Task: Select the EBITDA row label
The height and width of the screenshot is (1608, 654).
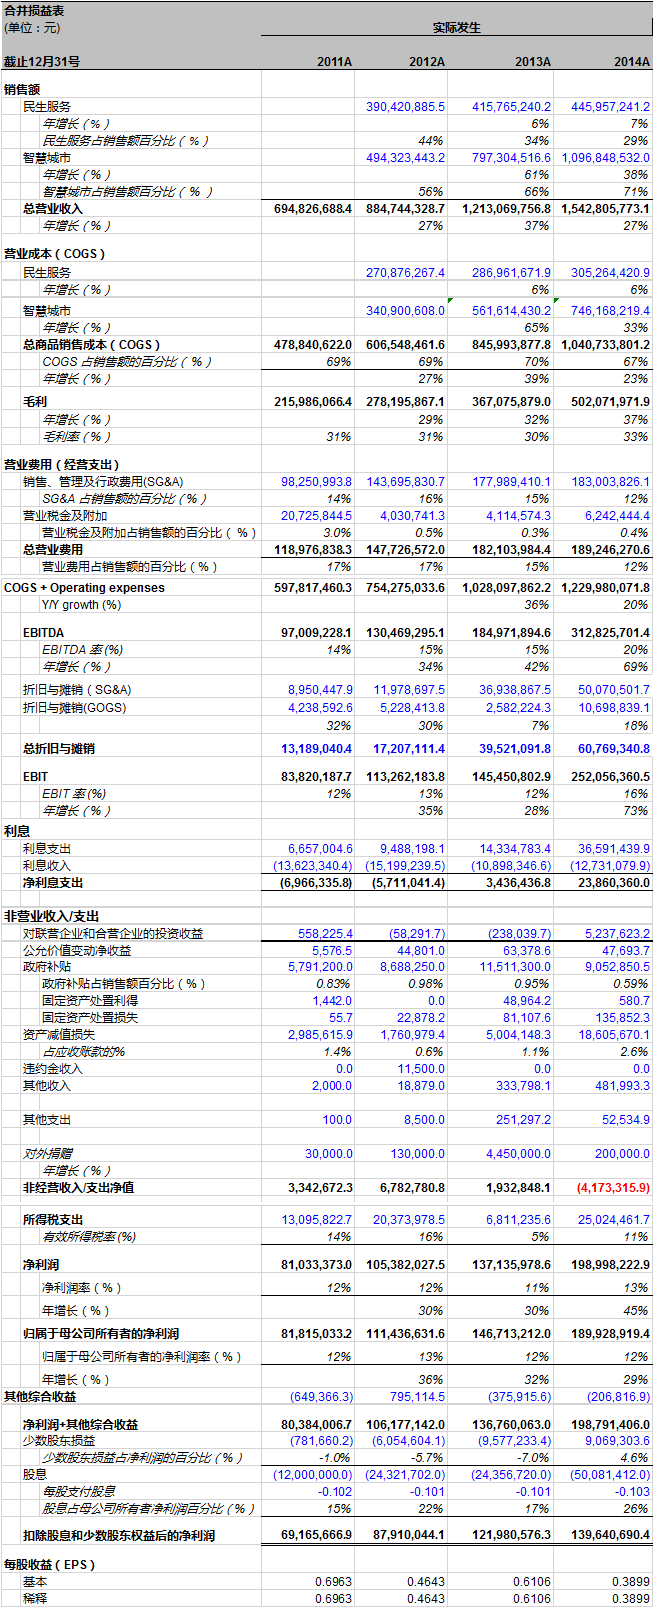Action: (43, 633)
